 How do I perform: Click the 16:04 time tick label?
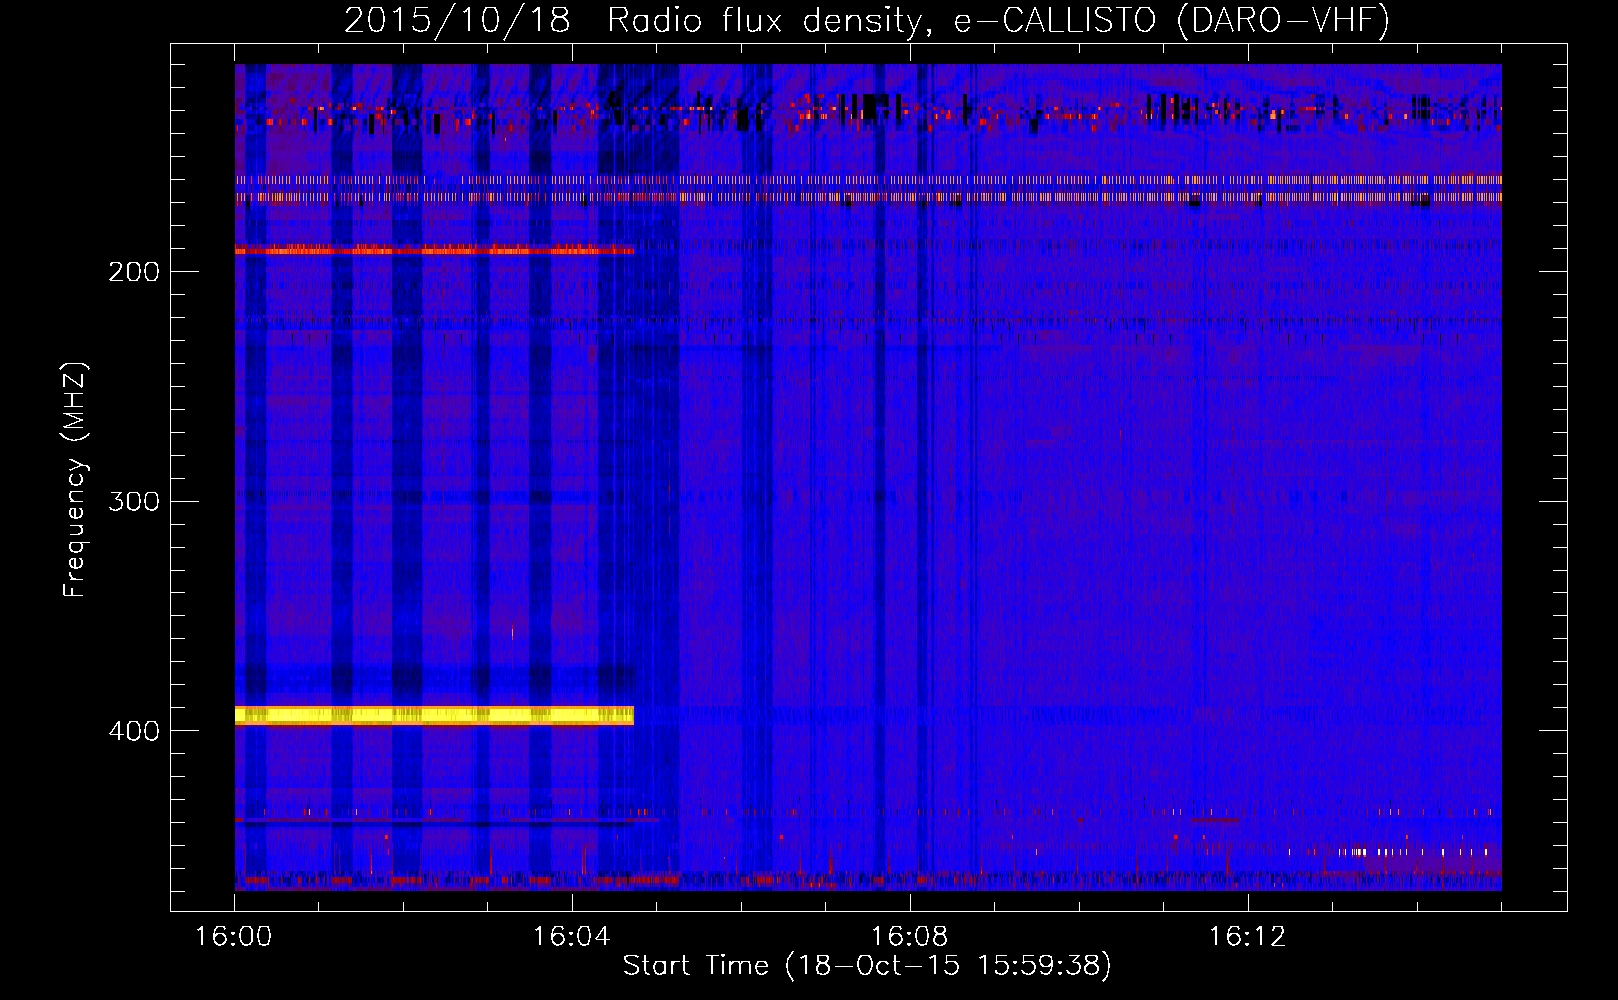(x=572, y=936)
